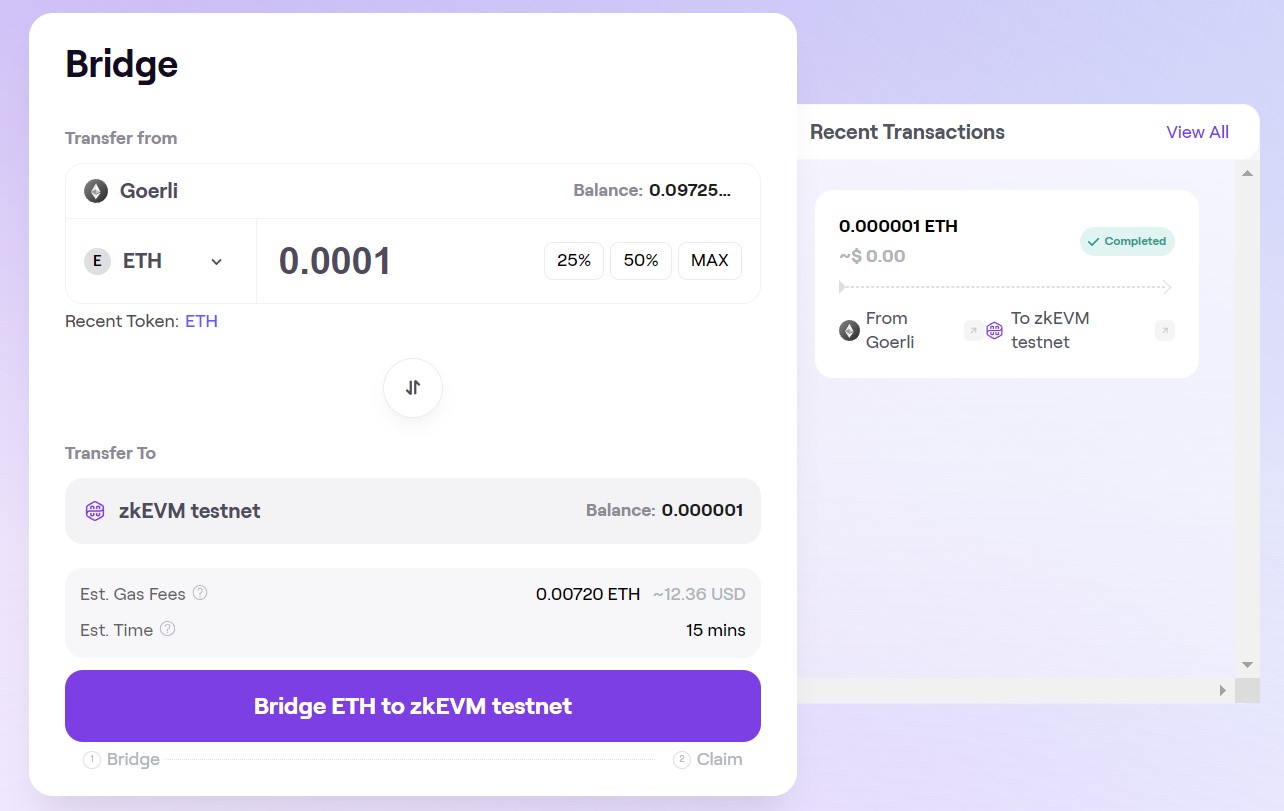Click the Transfer To label
This screenshot has width=1284, height=811.
point(110,453)
